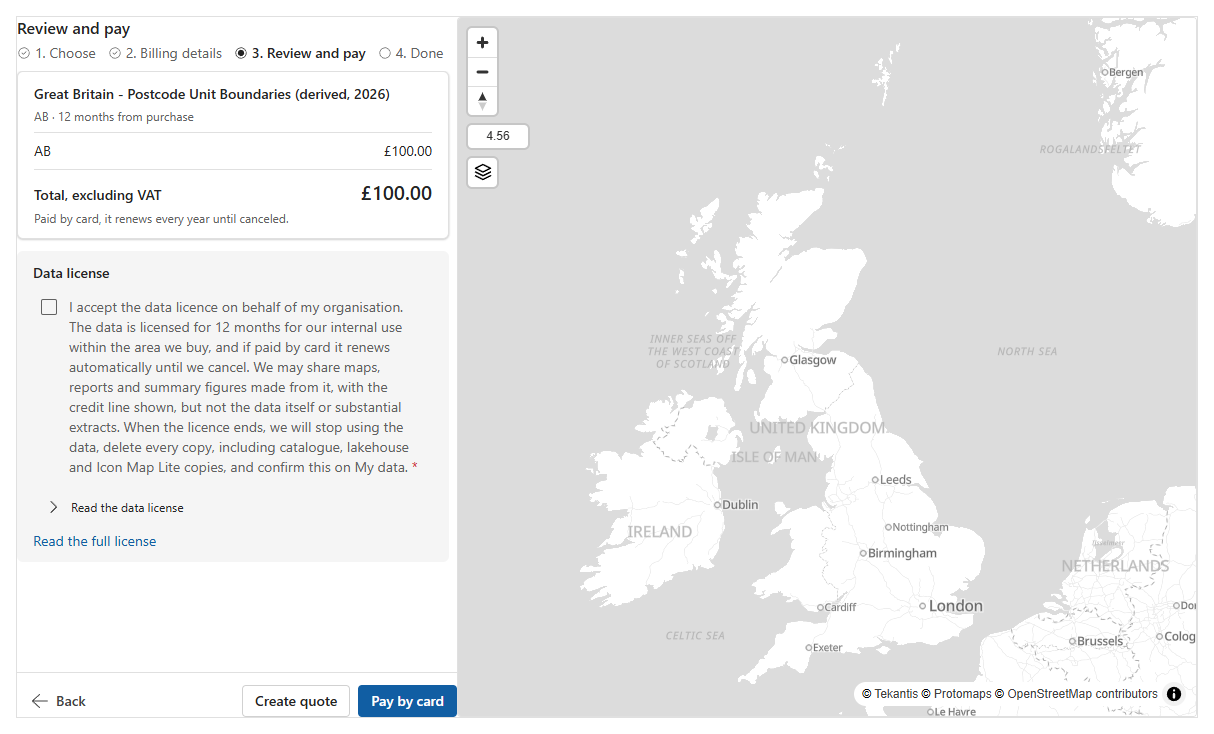Click the Data license heading

(71, 273)
